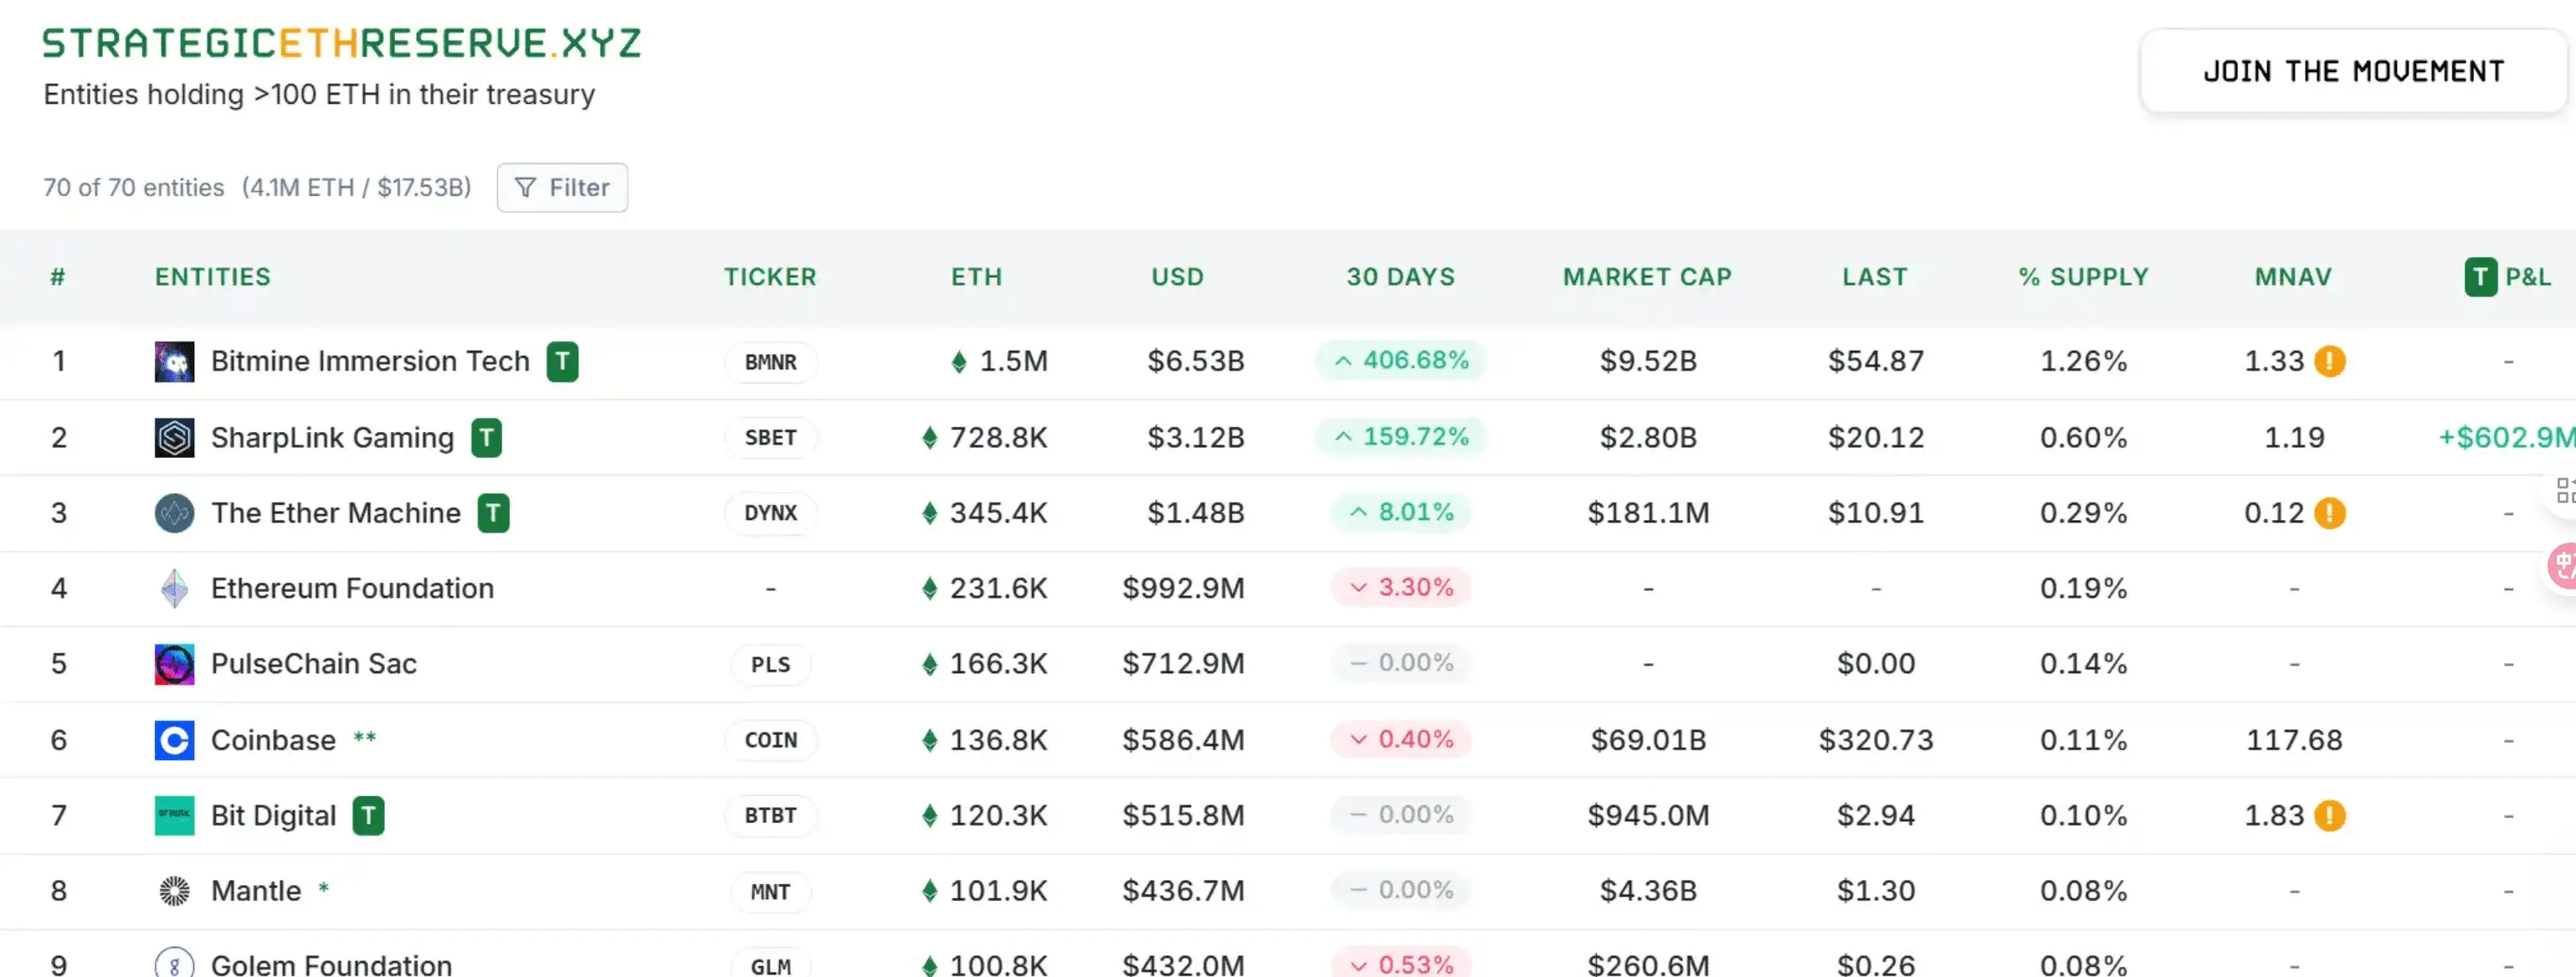Image resolution: width=2576 pixels, height=977 pixels.
Task: Click the Mantle logo icon
Action: (174, 891)
